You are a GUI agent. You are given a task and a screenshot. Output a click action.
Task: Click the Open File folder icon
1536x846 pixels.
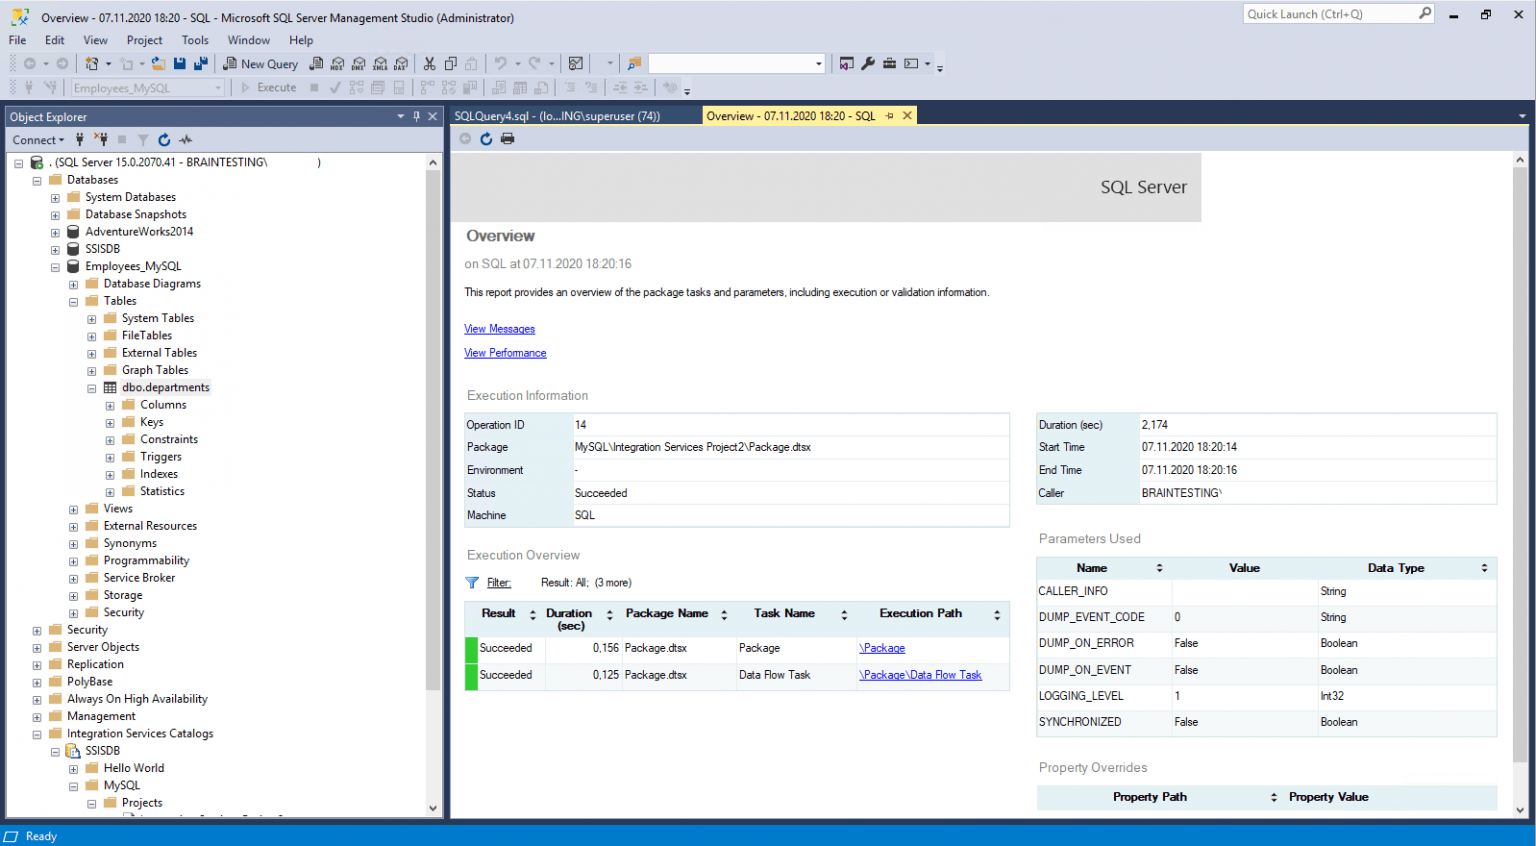pyautogui.click(x=158, y=64)
